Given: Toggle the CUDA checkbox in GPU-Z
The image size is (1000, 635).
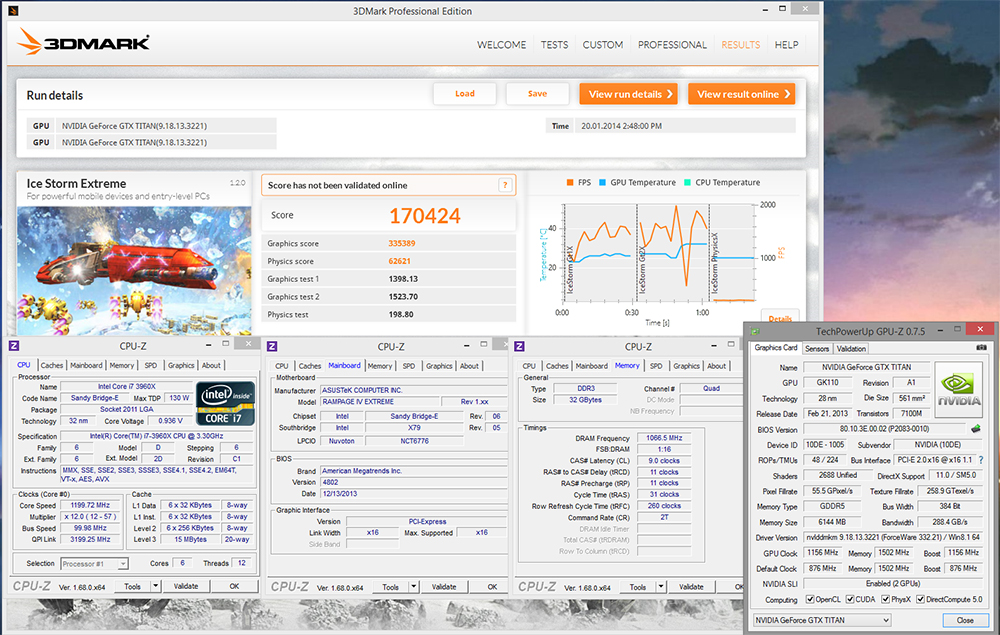Looking at the screenshot, I should click(850, 599).
